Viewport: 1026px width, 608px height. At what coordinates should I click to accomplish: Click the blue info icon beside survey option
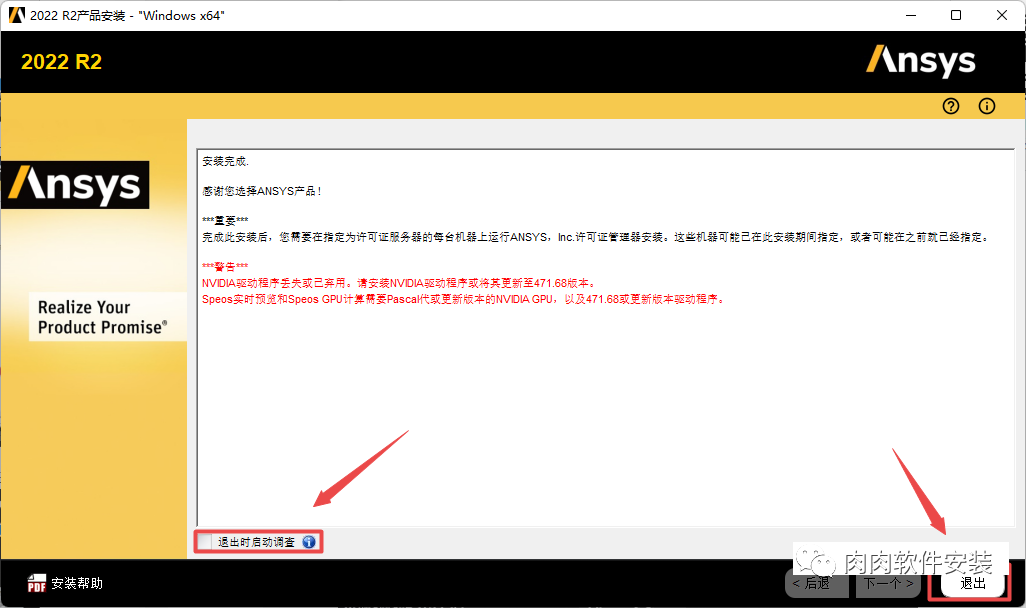[309, 542]
